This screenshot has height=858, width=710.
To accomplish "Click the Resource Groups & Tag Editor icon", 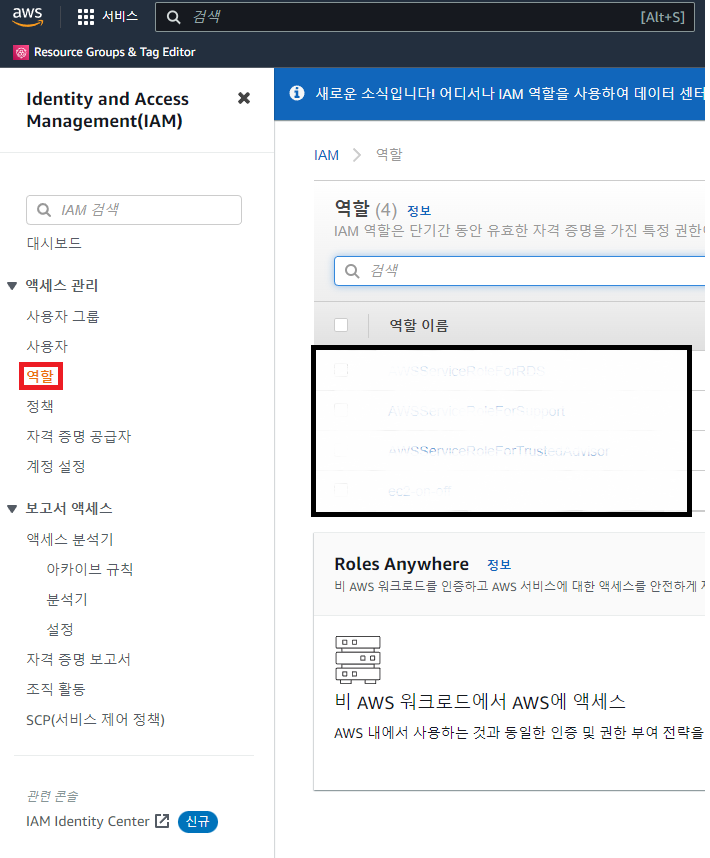I will (21, 53).
